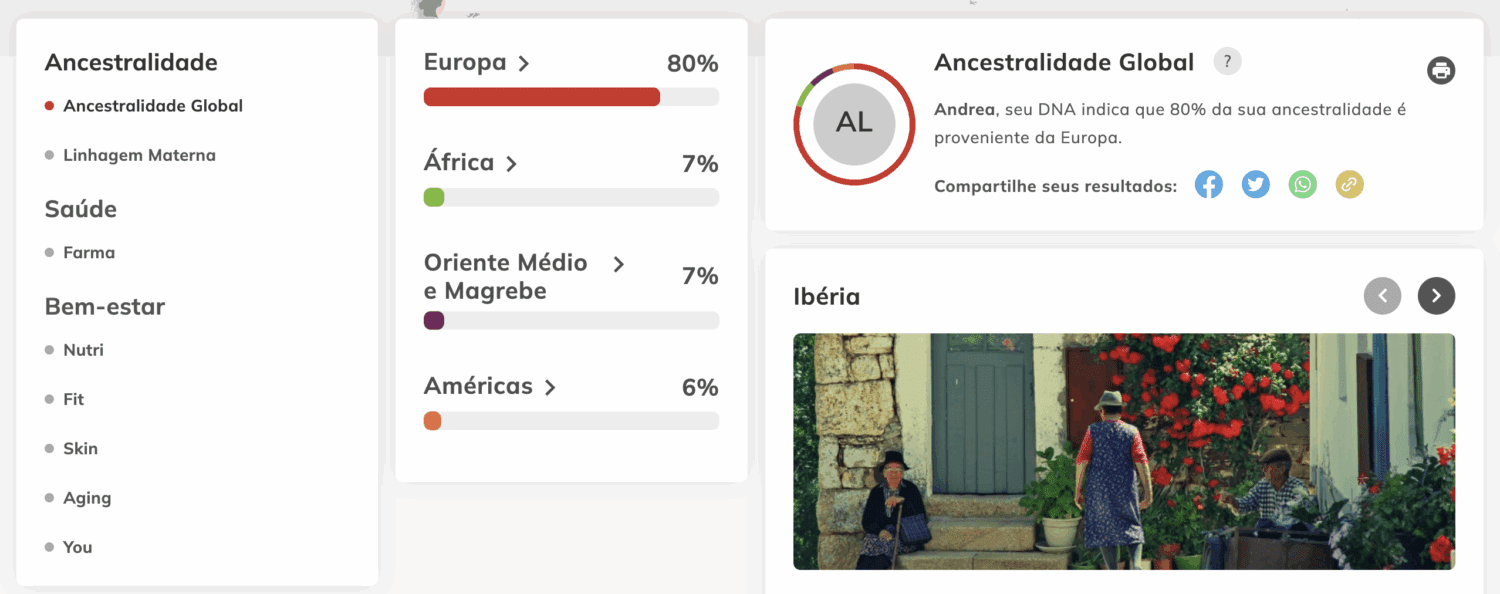Open the Farma section
This screenshot has height=594, width=1500.
pos(89,253)
